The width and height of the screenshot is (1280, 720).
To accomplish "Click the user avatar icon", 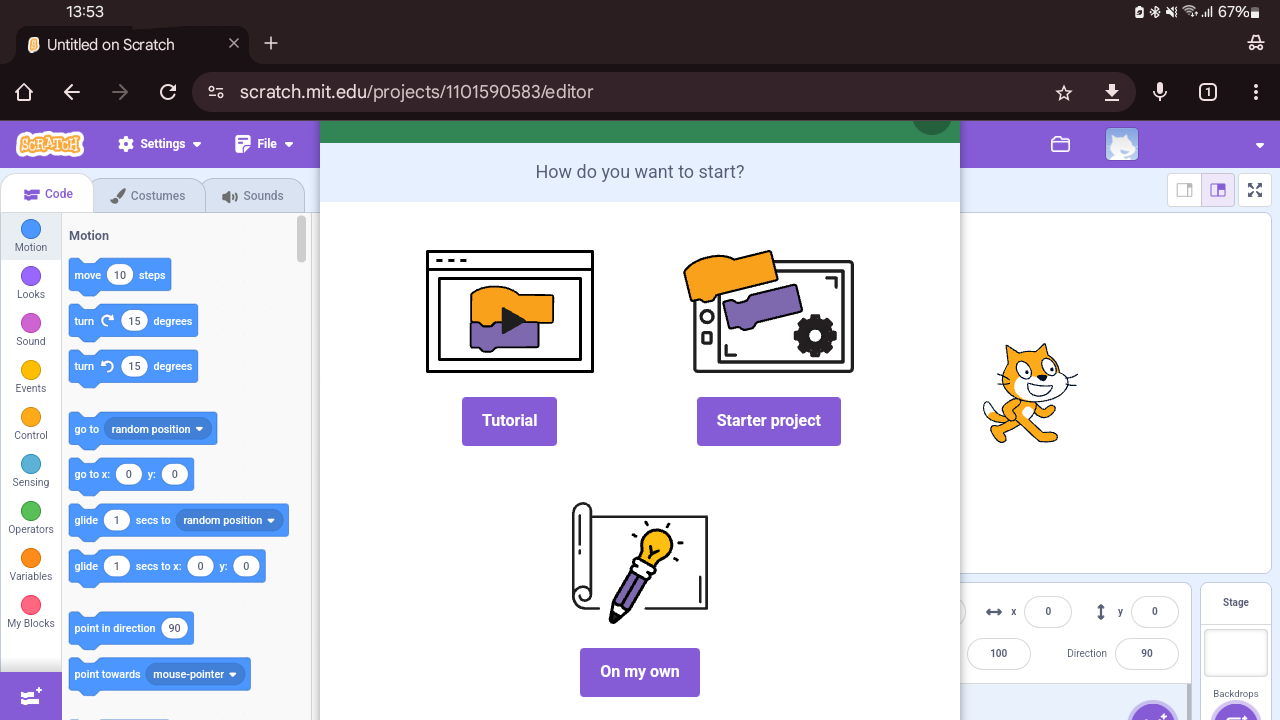I will tap(1122, 144).
